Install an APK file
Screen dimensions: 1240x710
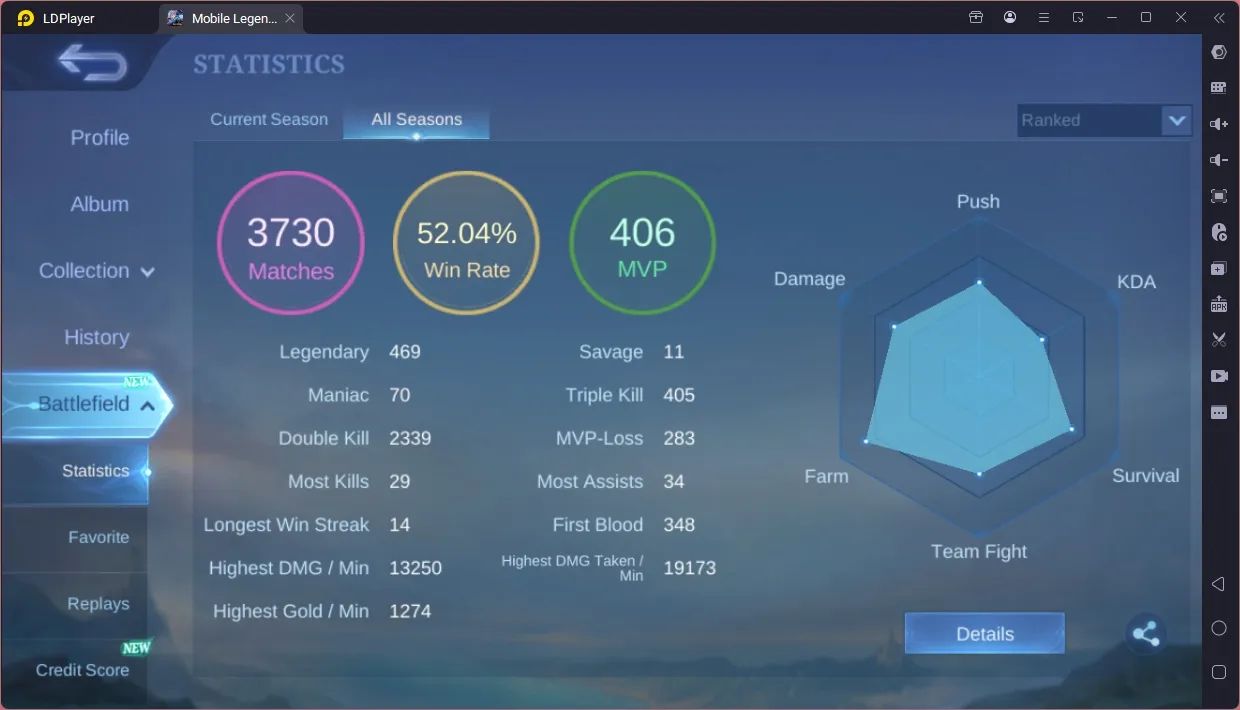1218,304
